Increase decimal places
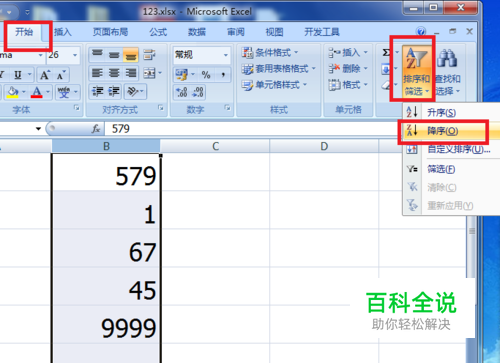The width and height of the screenshot is (500, 363). pos(182,92)
